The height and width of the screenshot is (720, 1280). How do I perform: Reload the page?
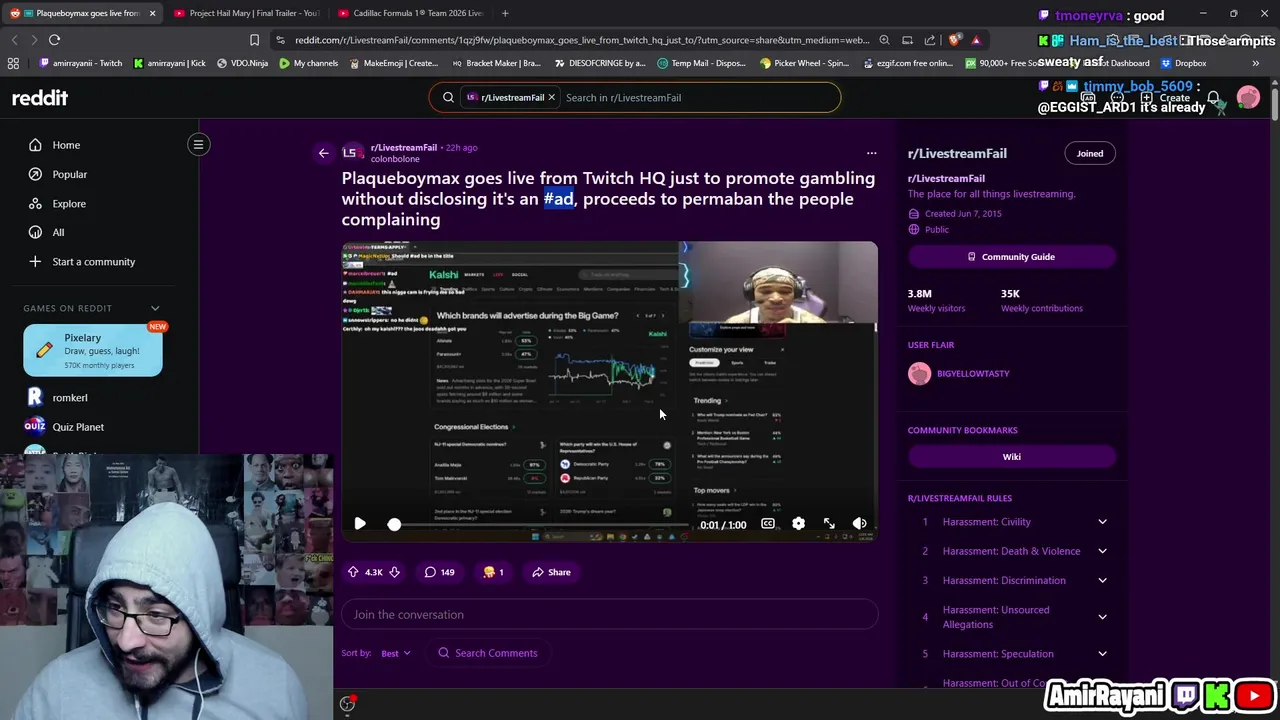coord(54,40)
